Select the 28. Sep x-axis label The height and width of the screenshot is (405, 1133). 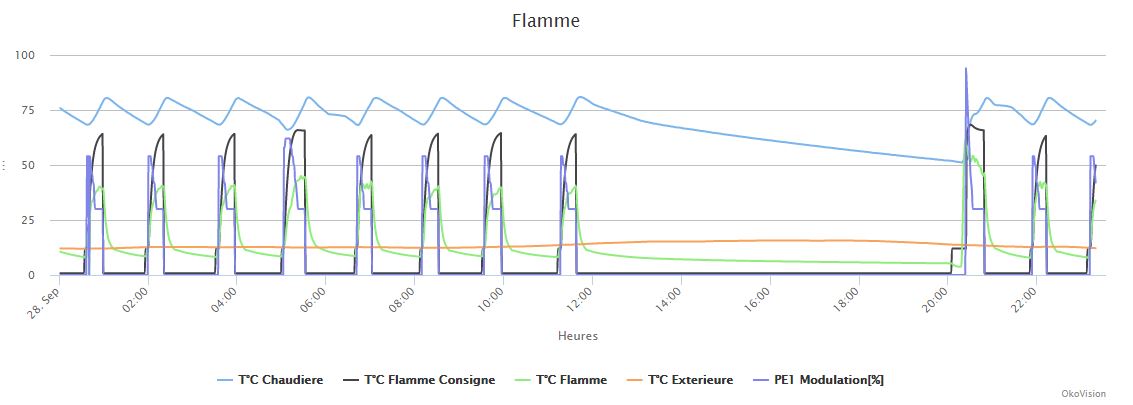tap(50, 297)
